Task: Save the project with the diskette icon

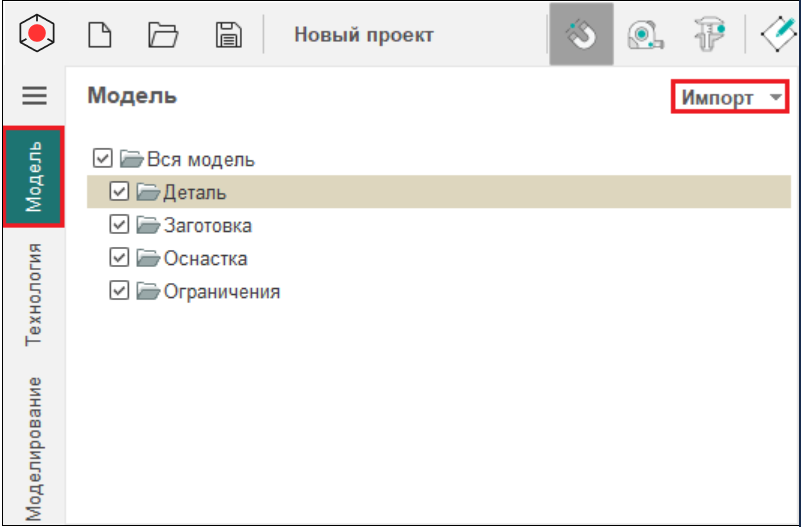Action: click(229, 35)
